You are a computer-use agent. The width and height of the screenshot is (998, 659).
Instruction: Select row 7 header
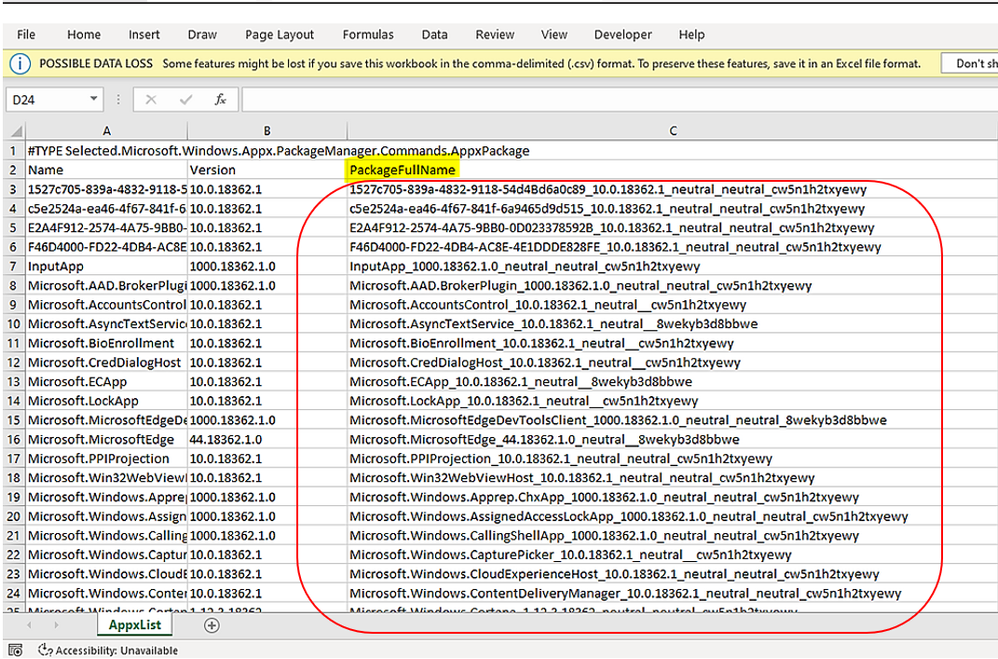coord(14,266)
